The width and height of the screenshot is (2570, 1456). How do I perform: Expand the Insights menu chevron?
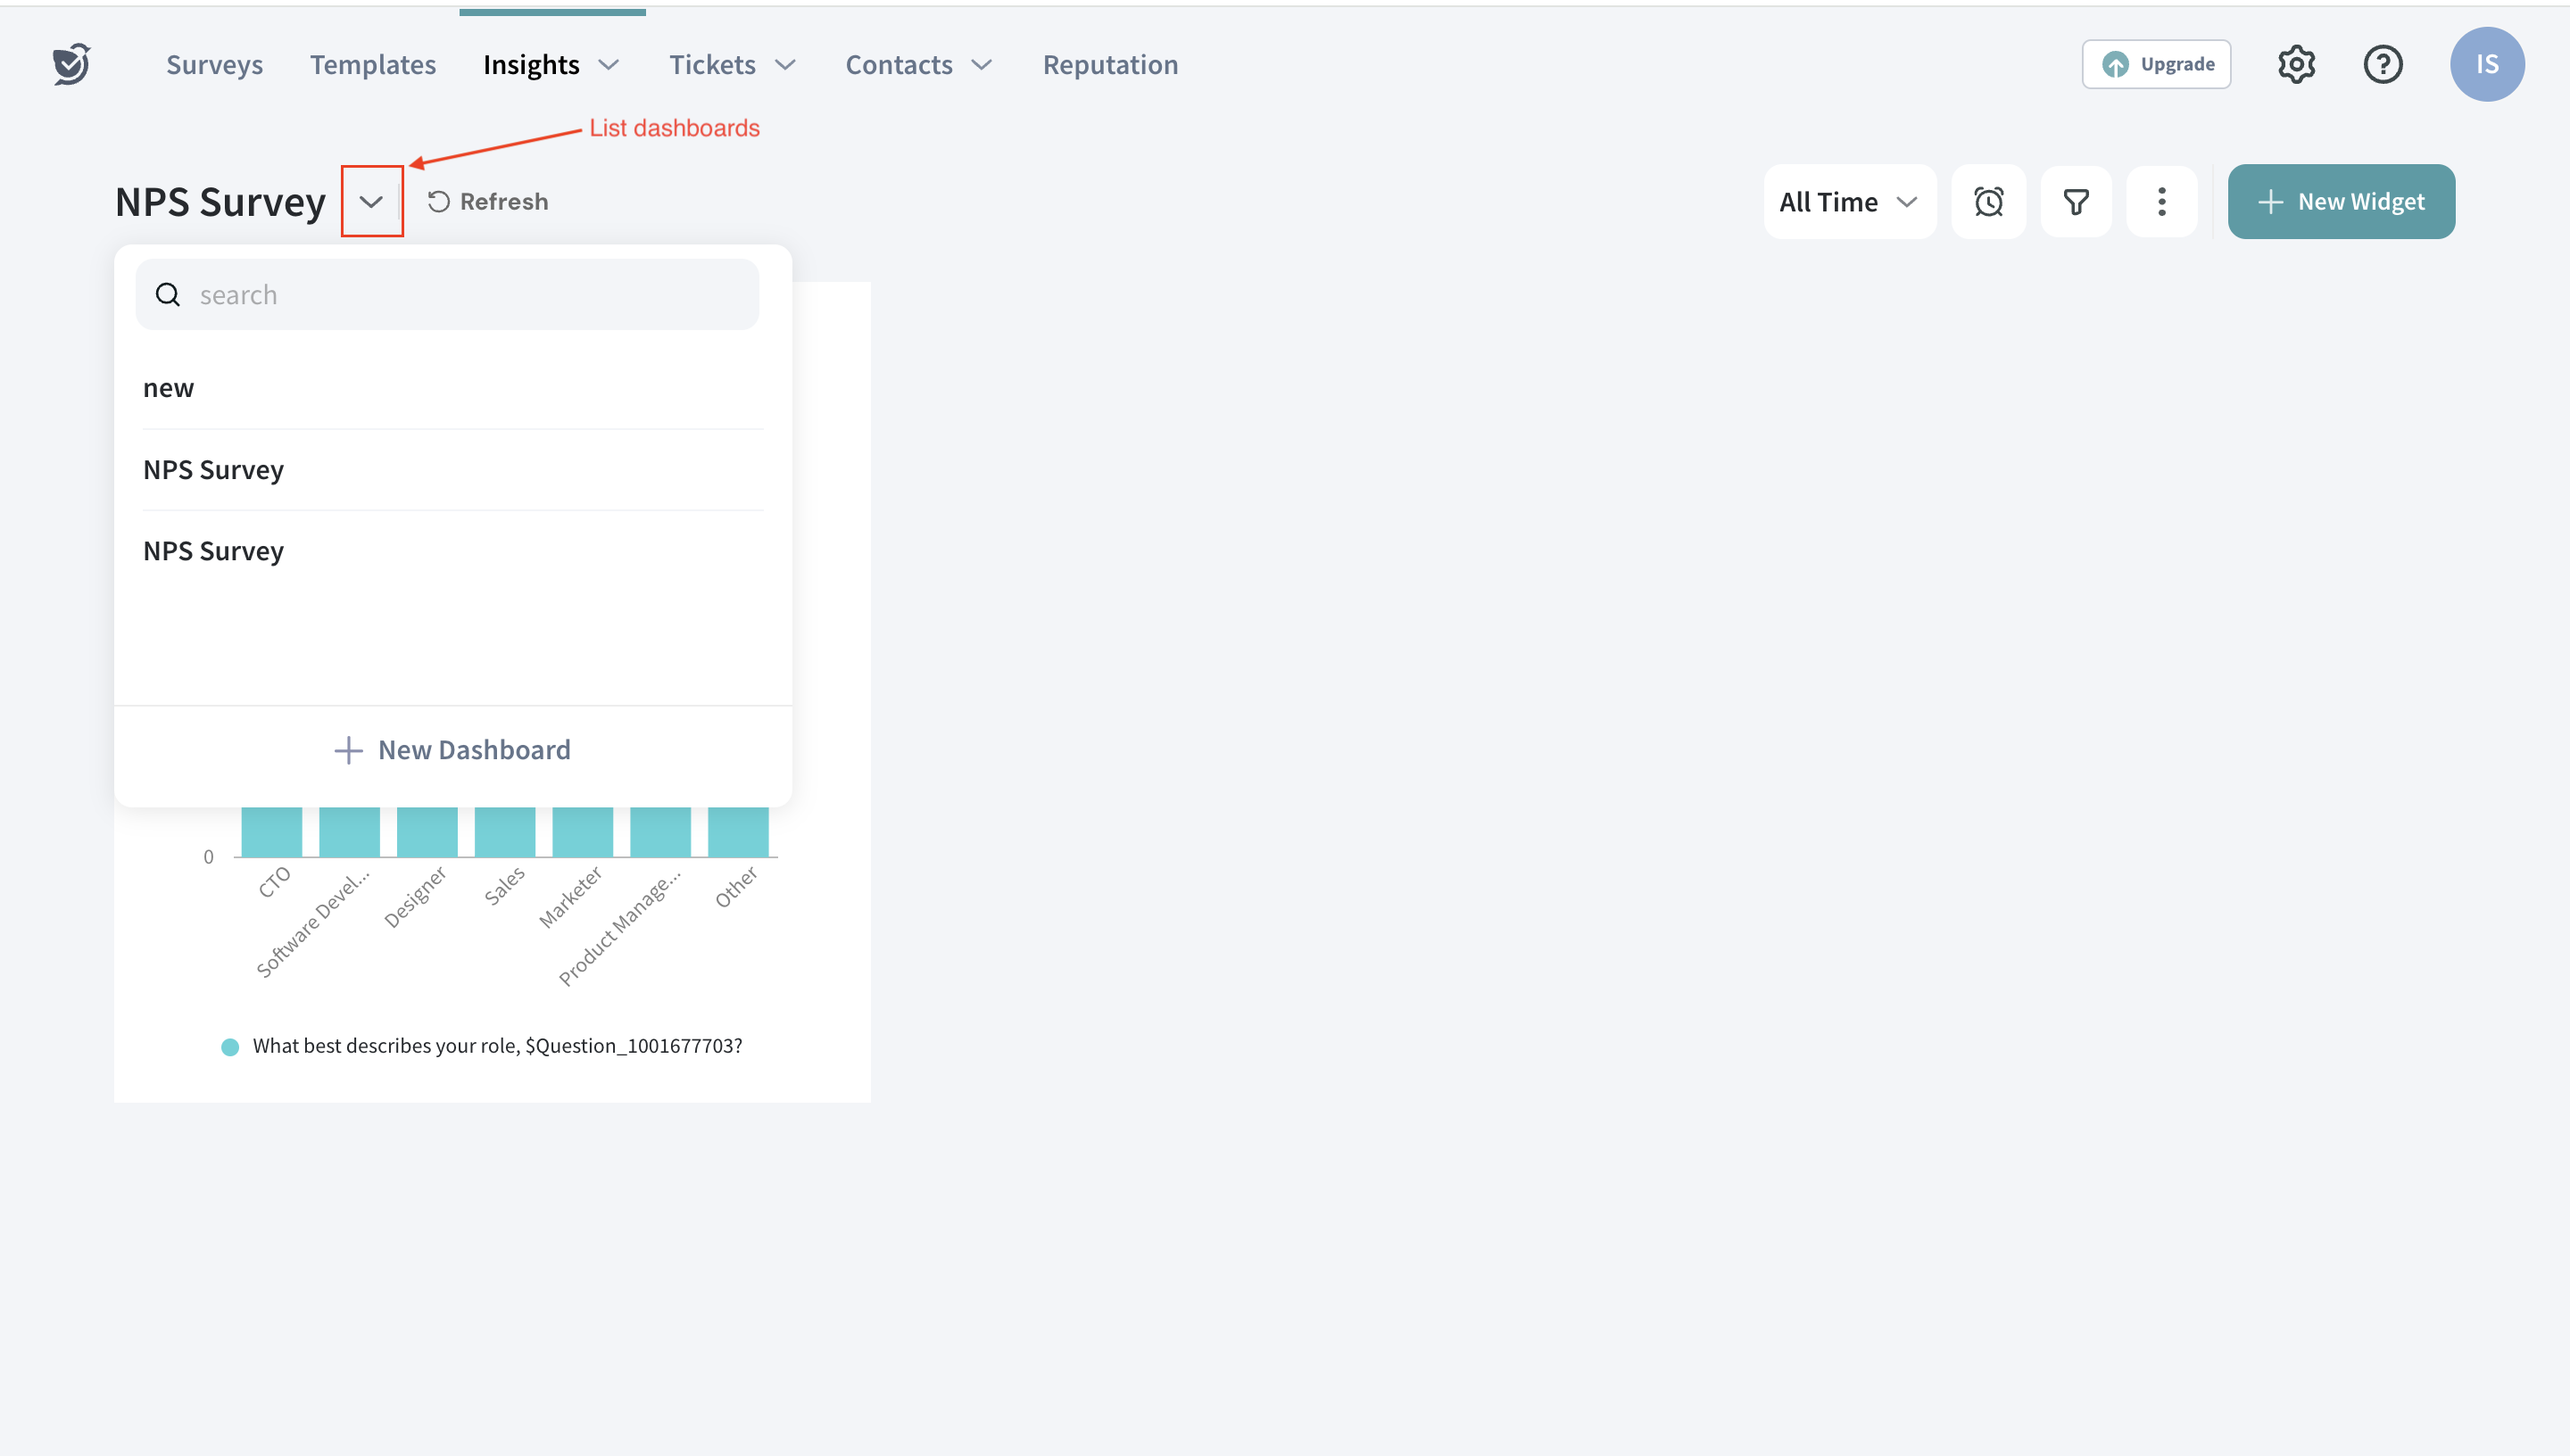(609, 65)
